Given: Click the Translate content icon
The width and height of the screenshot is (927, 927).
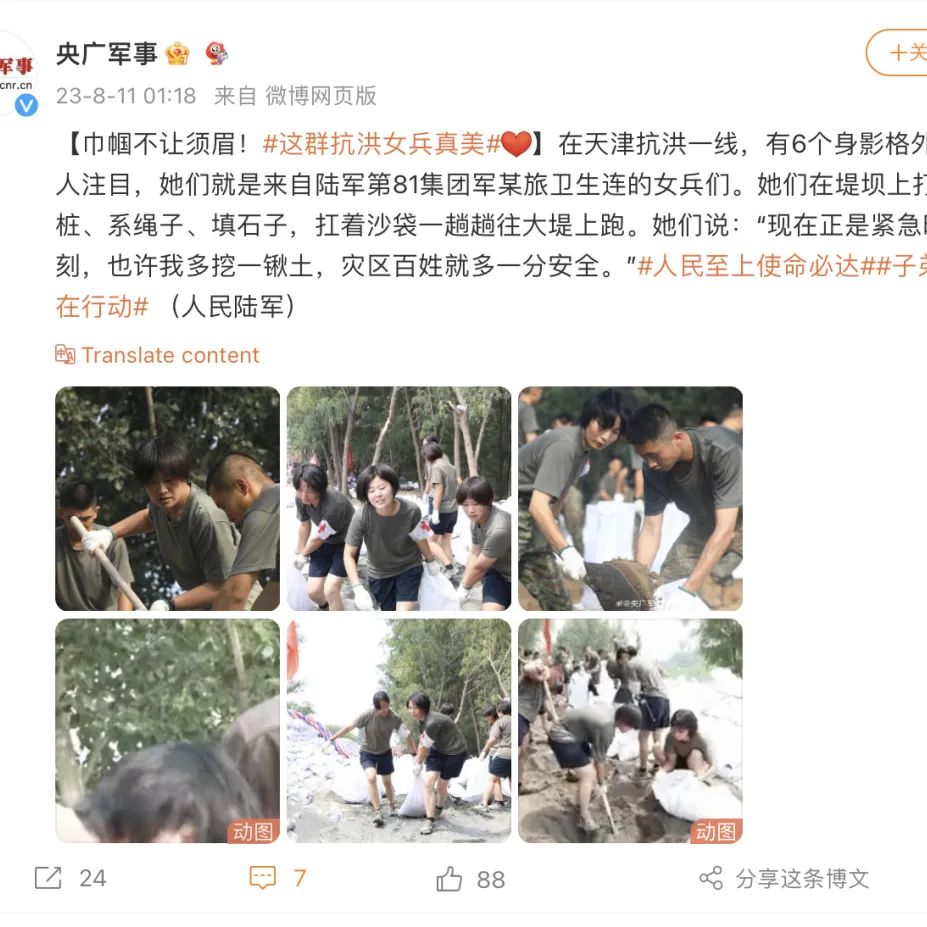Looking at the screenshot, I should click(65, 355).
